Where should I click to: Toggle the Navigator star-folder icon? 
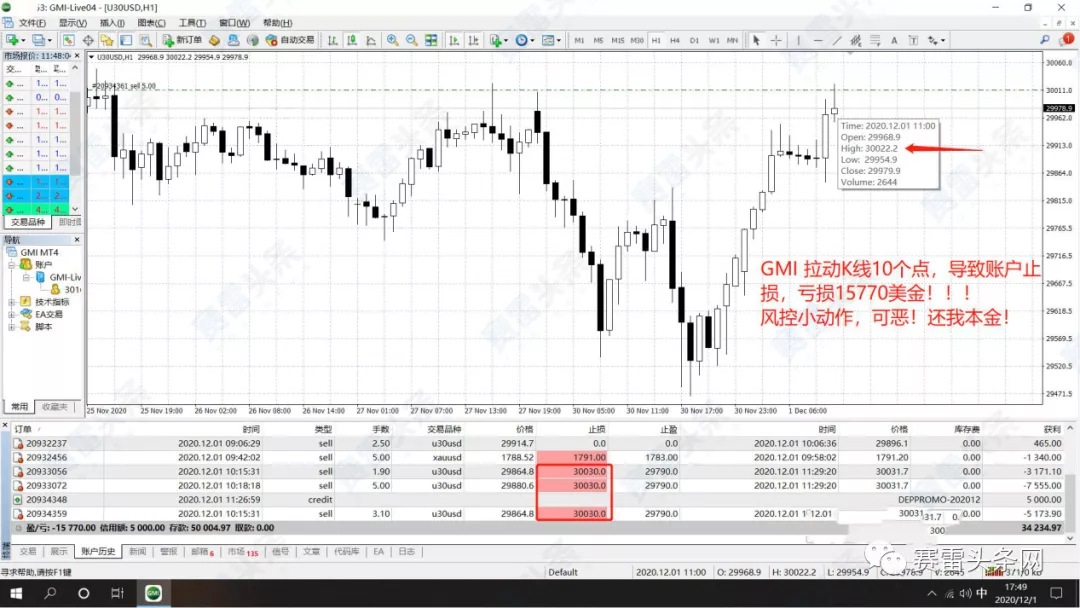point(107,41)
